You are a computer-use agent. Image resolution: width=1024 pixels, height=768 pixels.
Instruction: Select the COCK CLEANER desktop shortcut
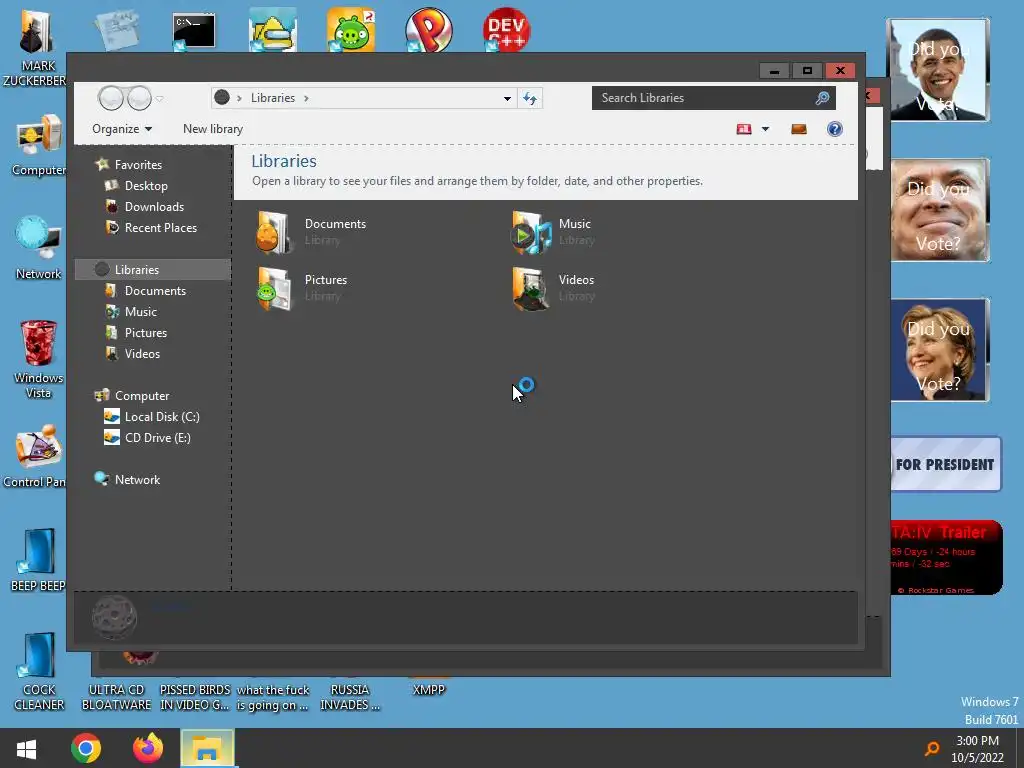coord(39,671)
